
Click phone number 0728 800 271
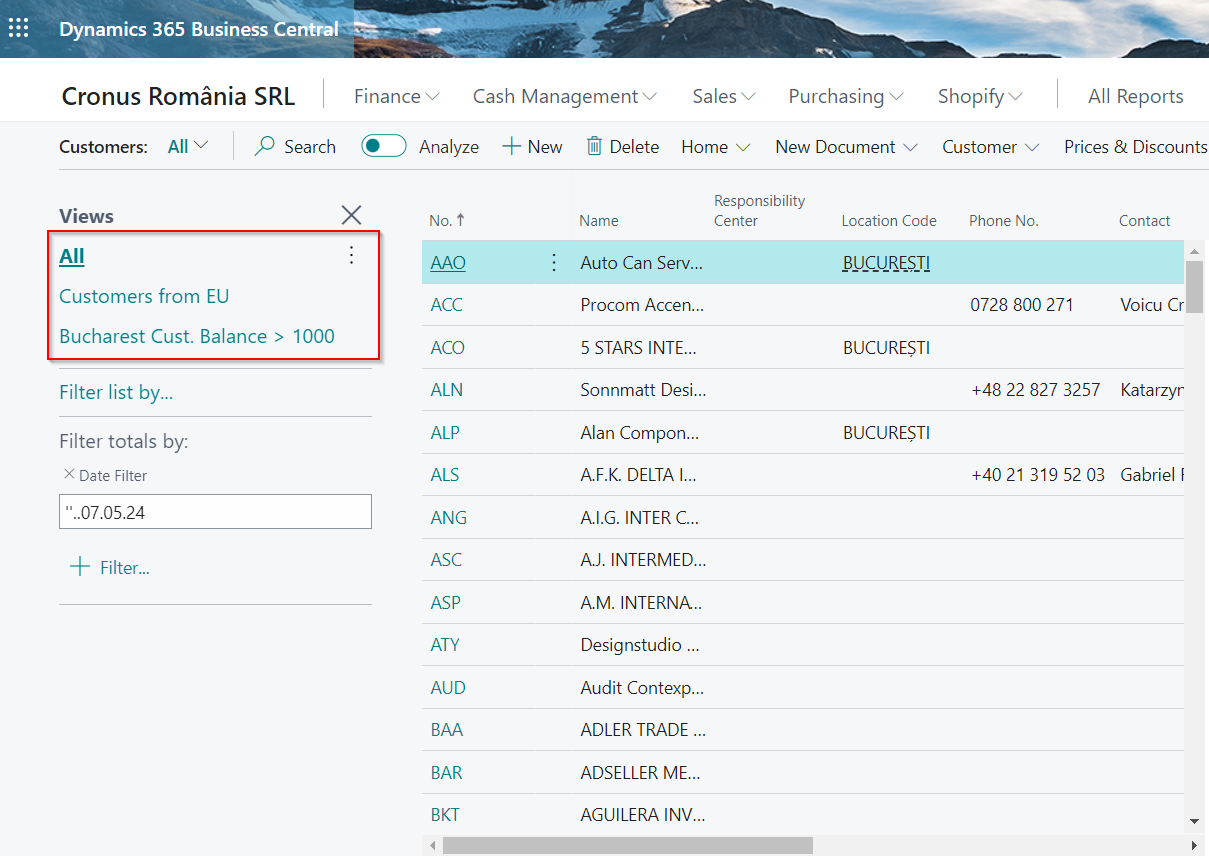click(x=1022, y=305)
